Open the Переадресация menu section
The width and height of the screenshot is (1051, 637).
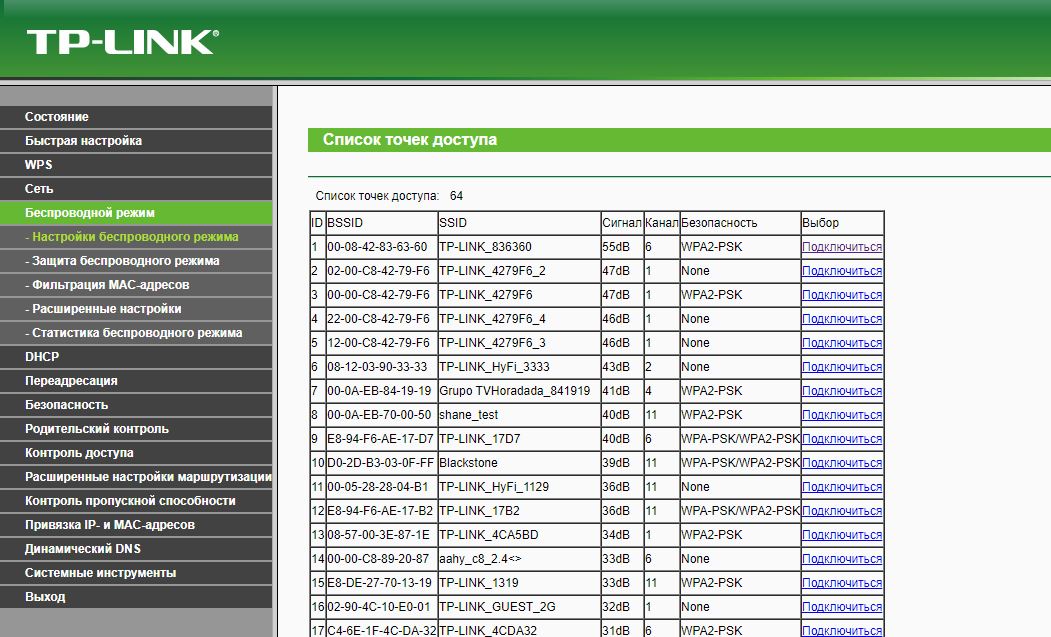136,381
